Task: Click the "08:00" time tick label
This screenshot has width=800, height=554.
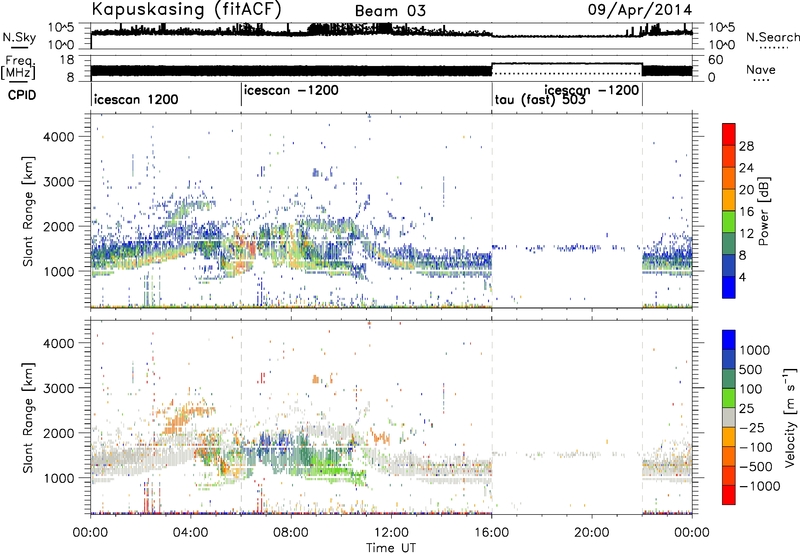Action: 291,533
